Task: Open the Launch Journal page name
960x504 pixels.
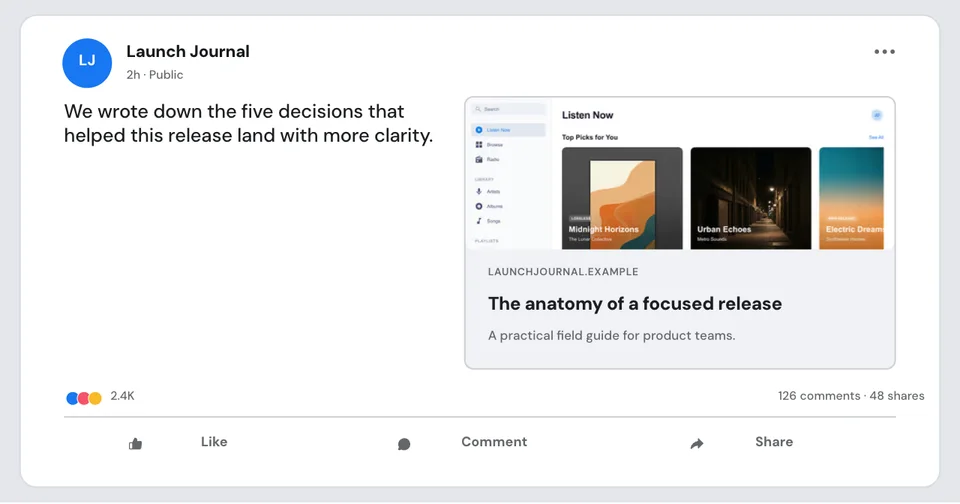Action: 188,51
